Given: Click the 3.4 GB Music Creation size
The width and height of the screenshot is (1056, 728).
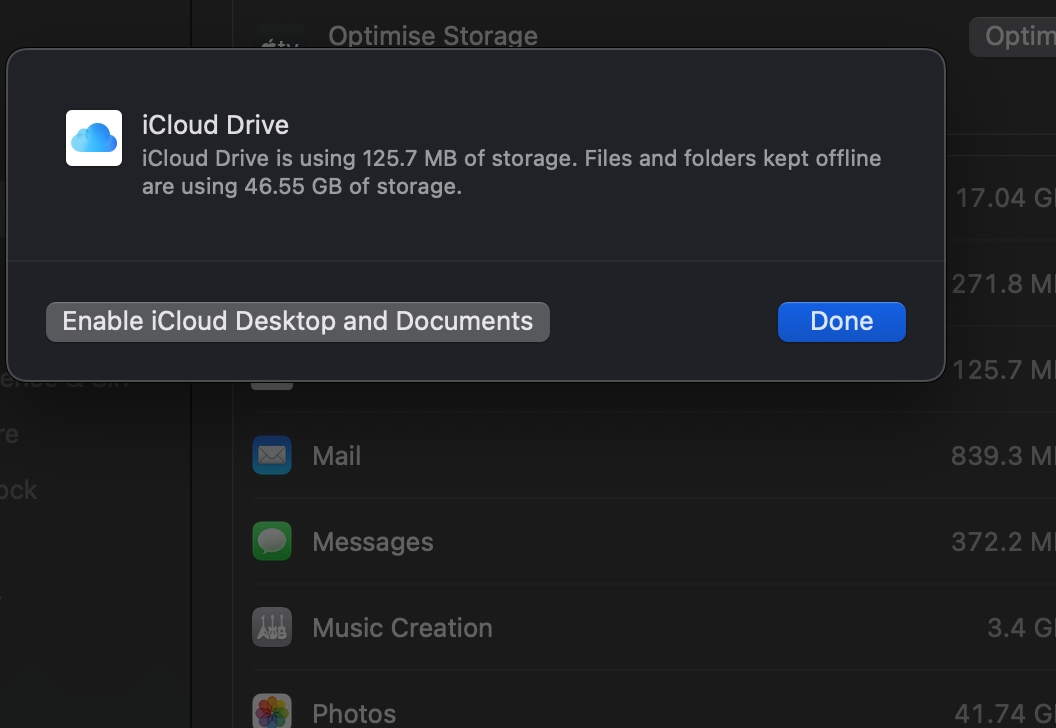Looking at the screenshot, I should click(1022, 628).
